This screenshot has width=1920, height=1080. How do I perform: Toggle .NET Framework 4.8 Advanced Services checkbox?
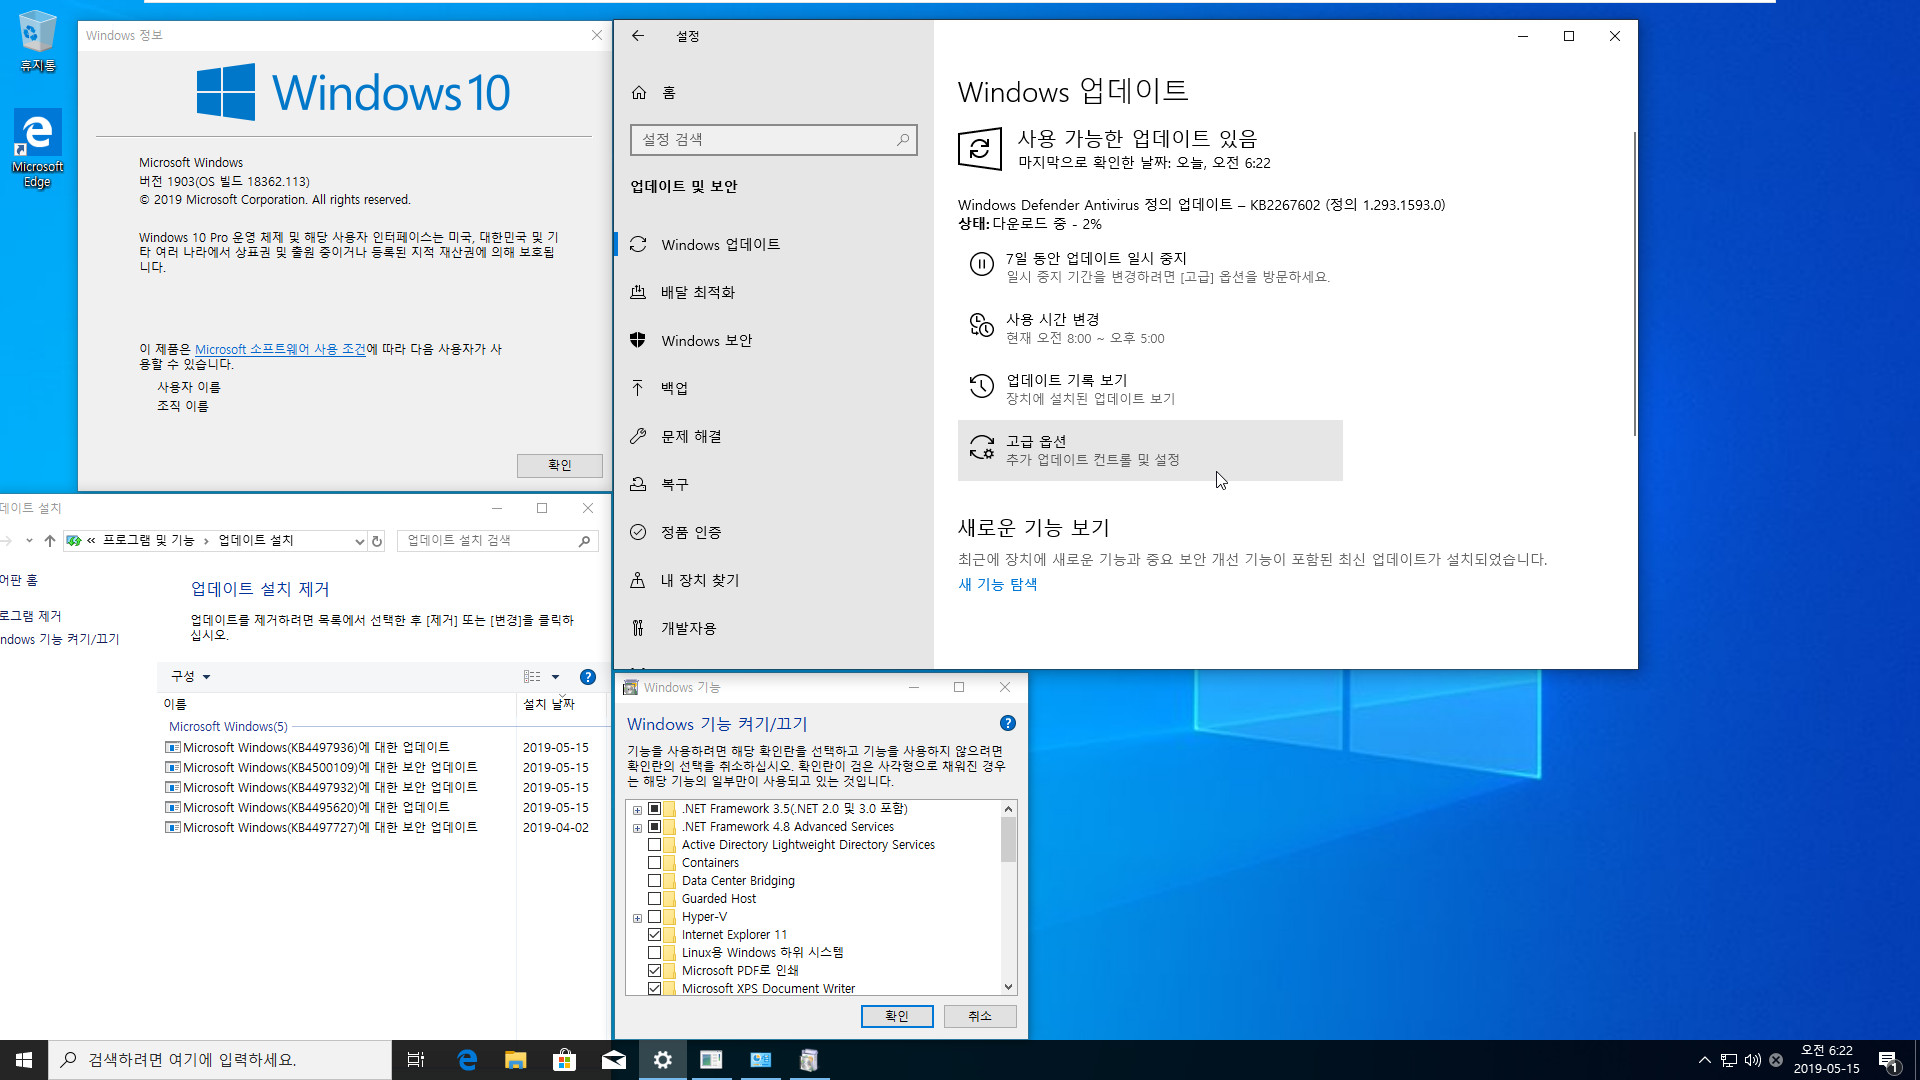click(x=654, y=827)
